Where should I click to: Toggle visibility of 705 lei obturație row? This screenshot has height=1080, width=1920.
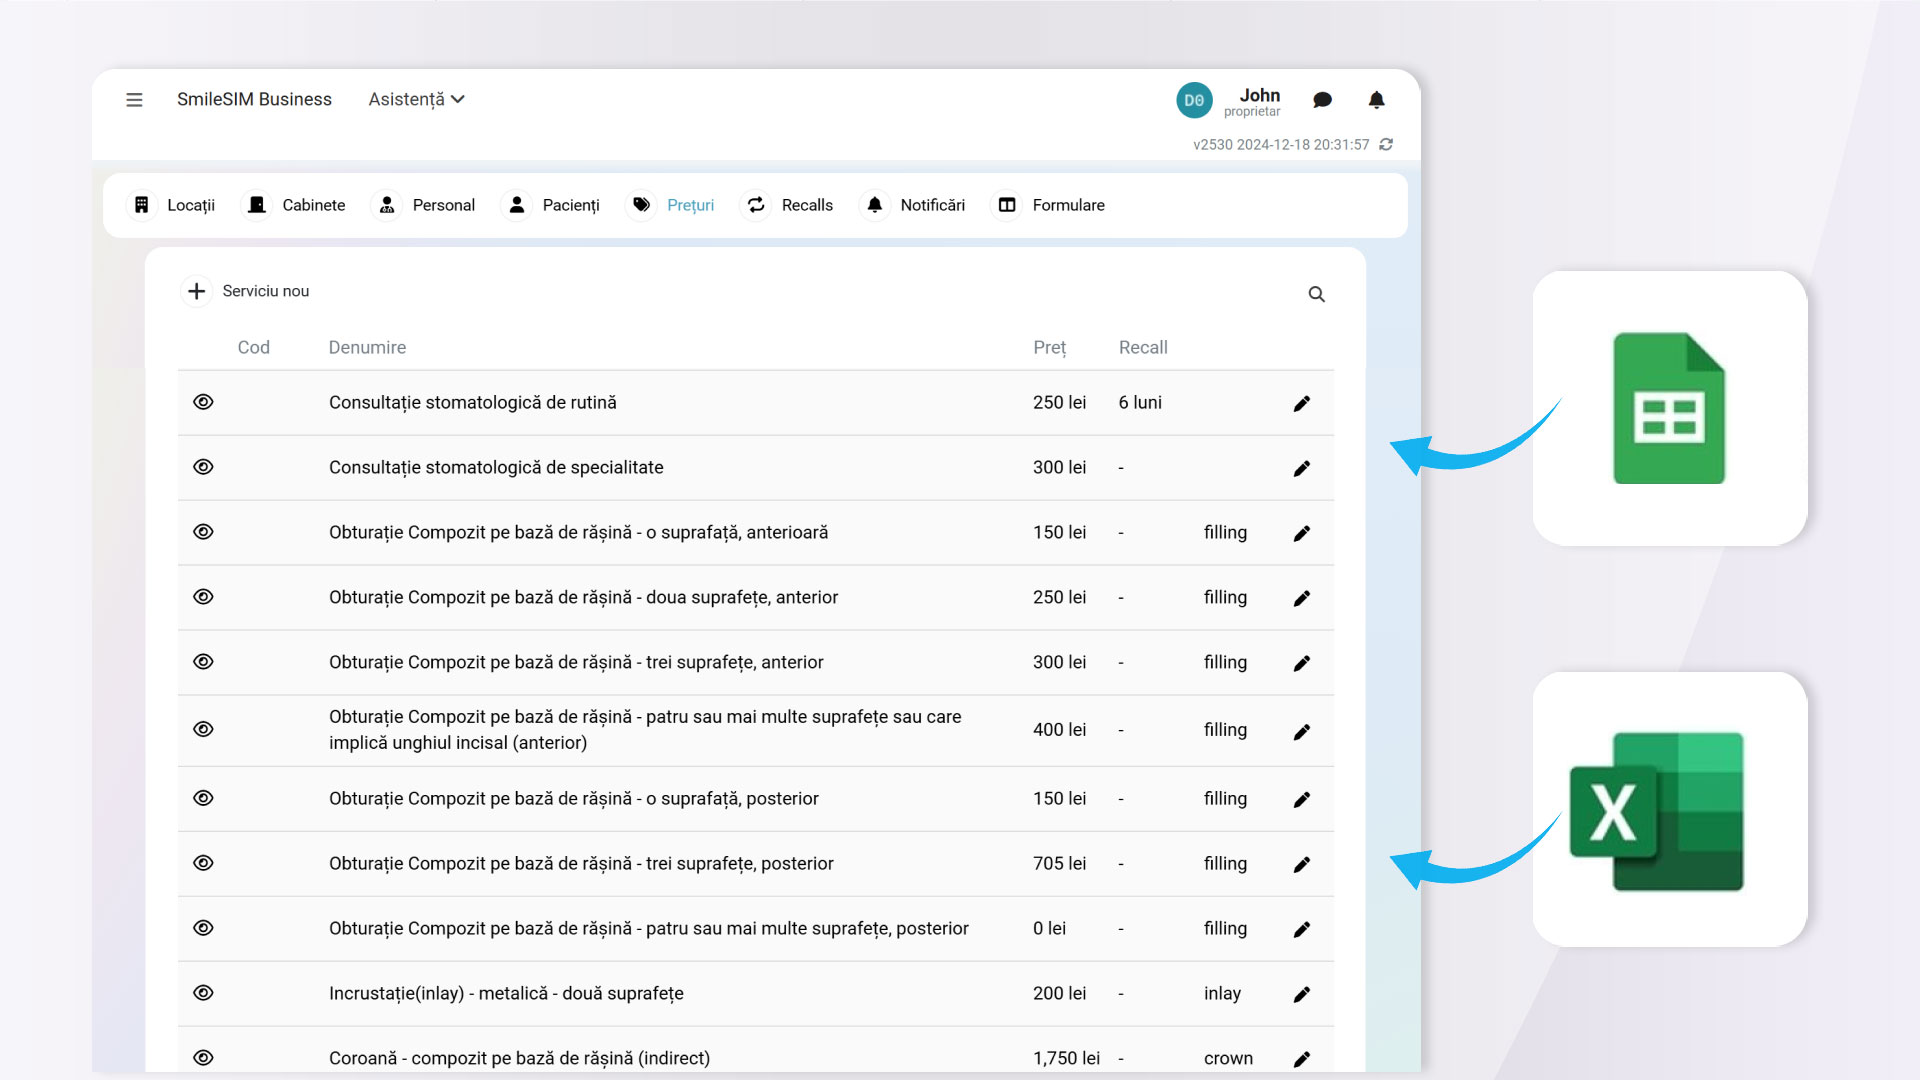[203, 863]
